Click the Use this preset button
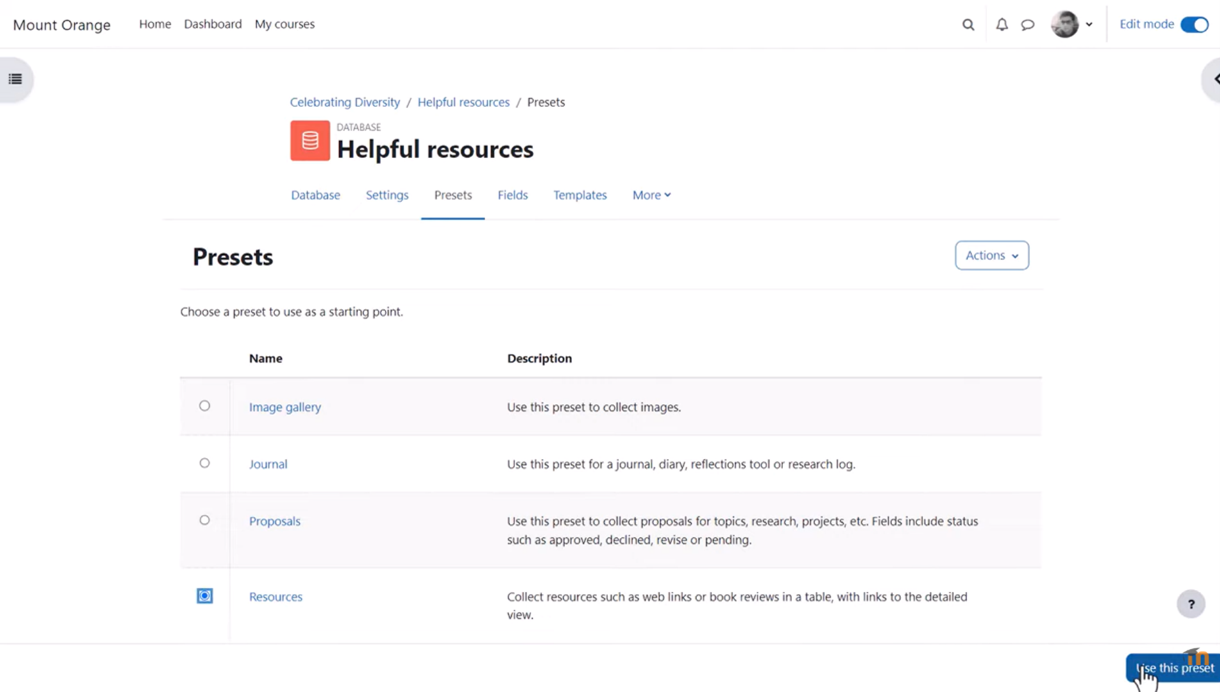This screenshot has height=692, width=1220. tap(1176, 668)
